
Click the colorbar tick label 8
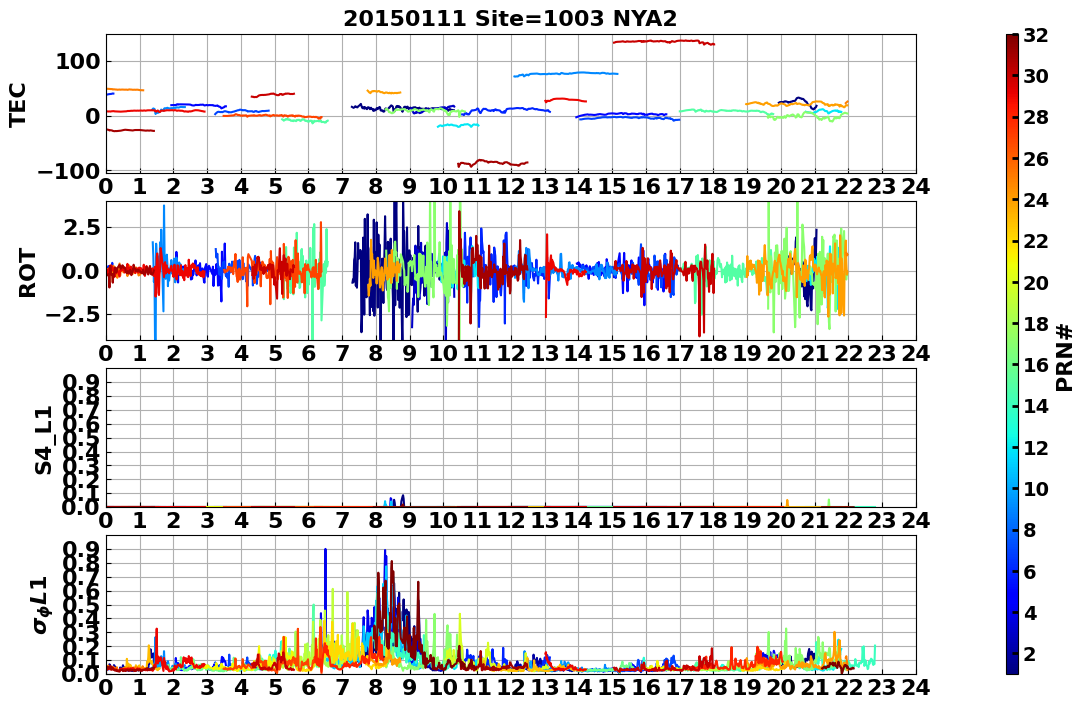pos(1029,531)
